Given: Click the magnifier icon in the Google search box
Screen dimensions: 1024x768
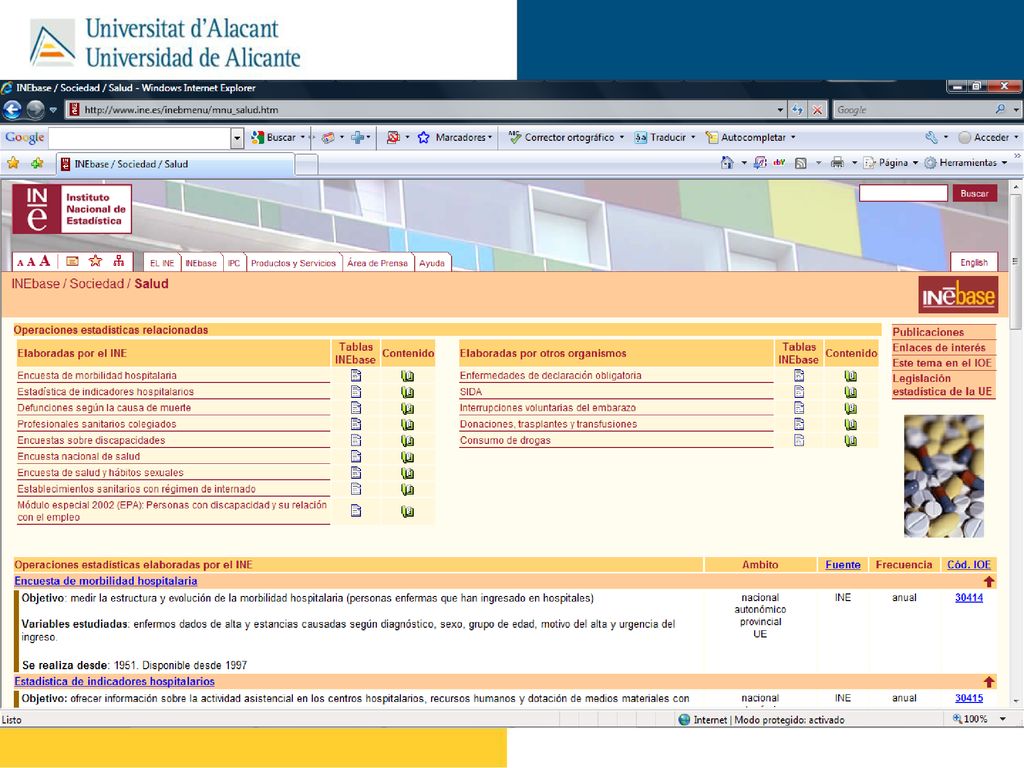Looking at the screenshot, I should [1000, 110].
